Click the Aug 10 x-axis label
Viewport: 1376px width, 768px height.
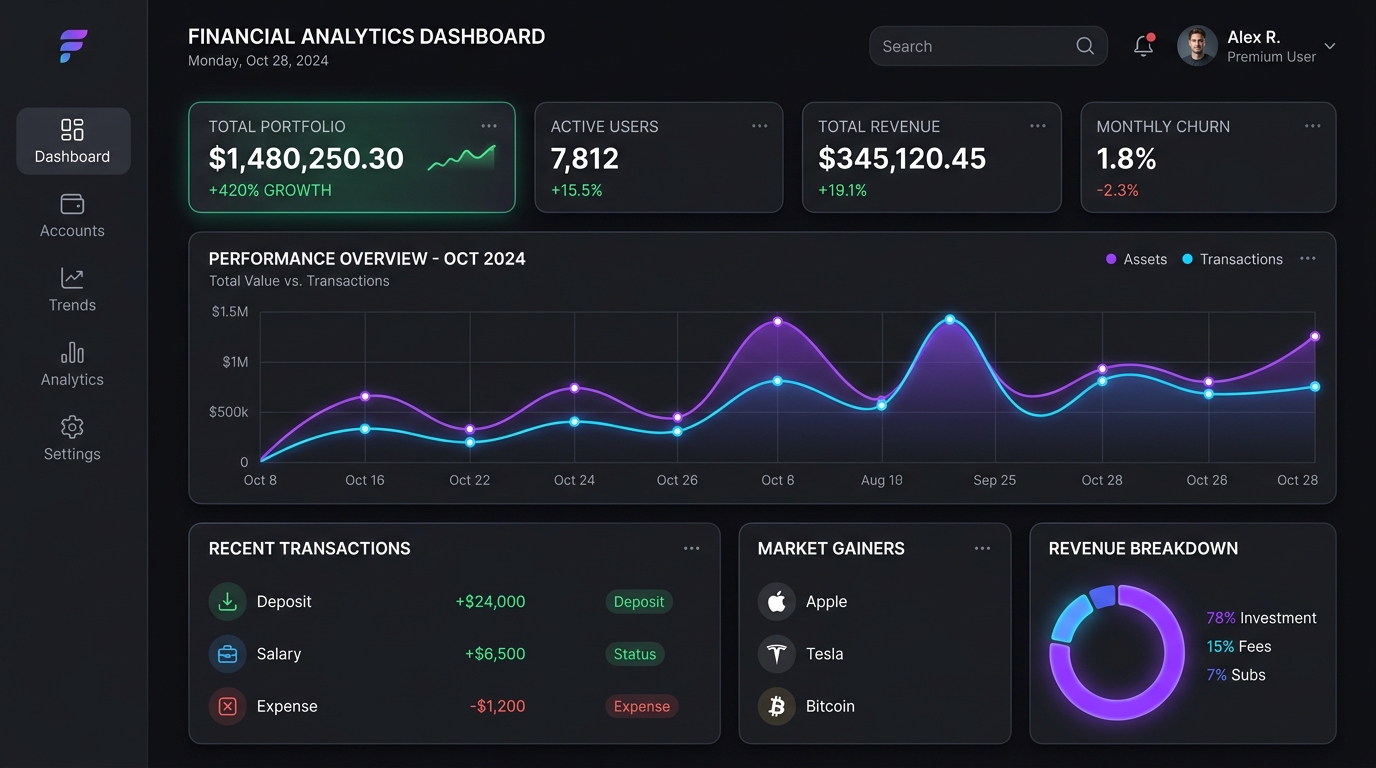click(x=882, y=480)
